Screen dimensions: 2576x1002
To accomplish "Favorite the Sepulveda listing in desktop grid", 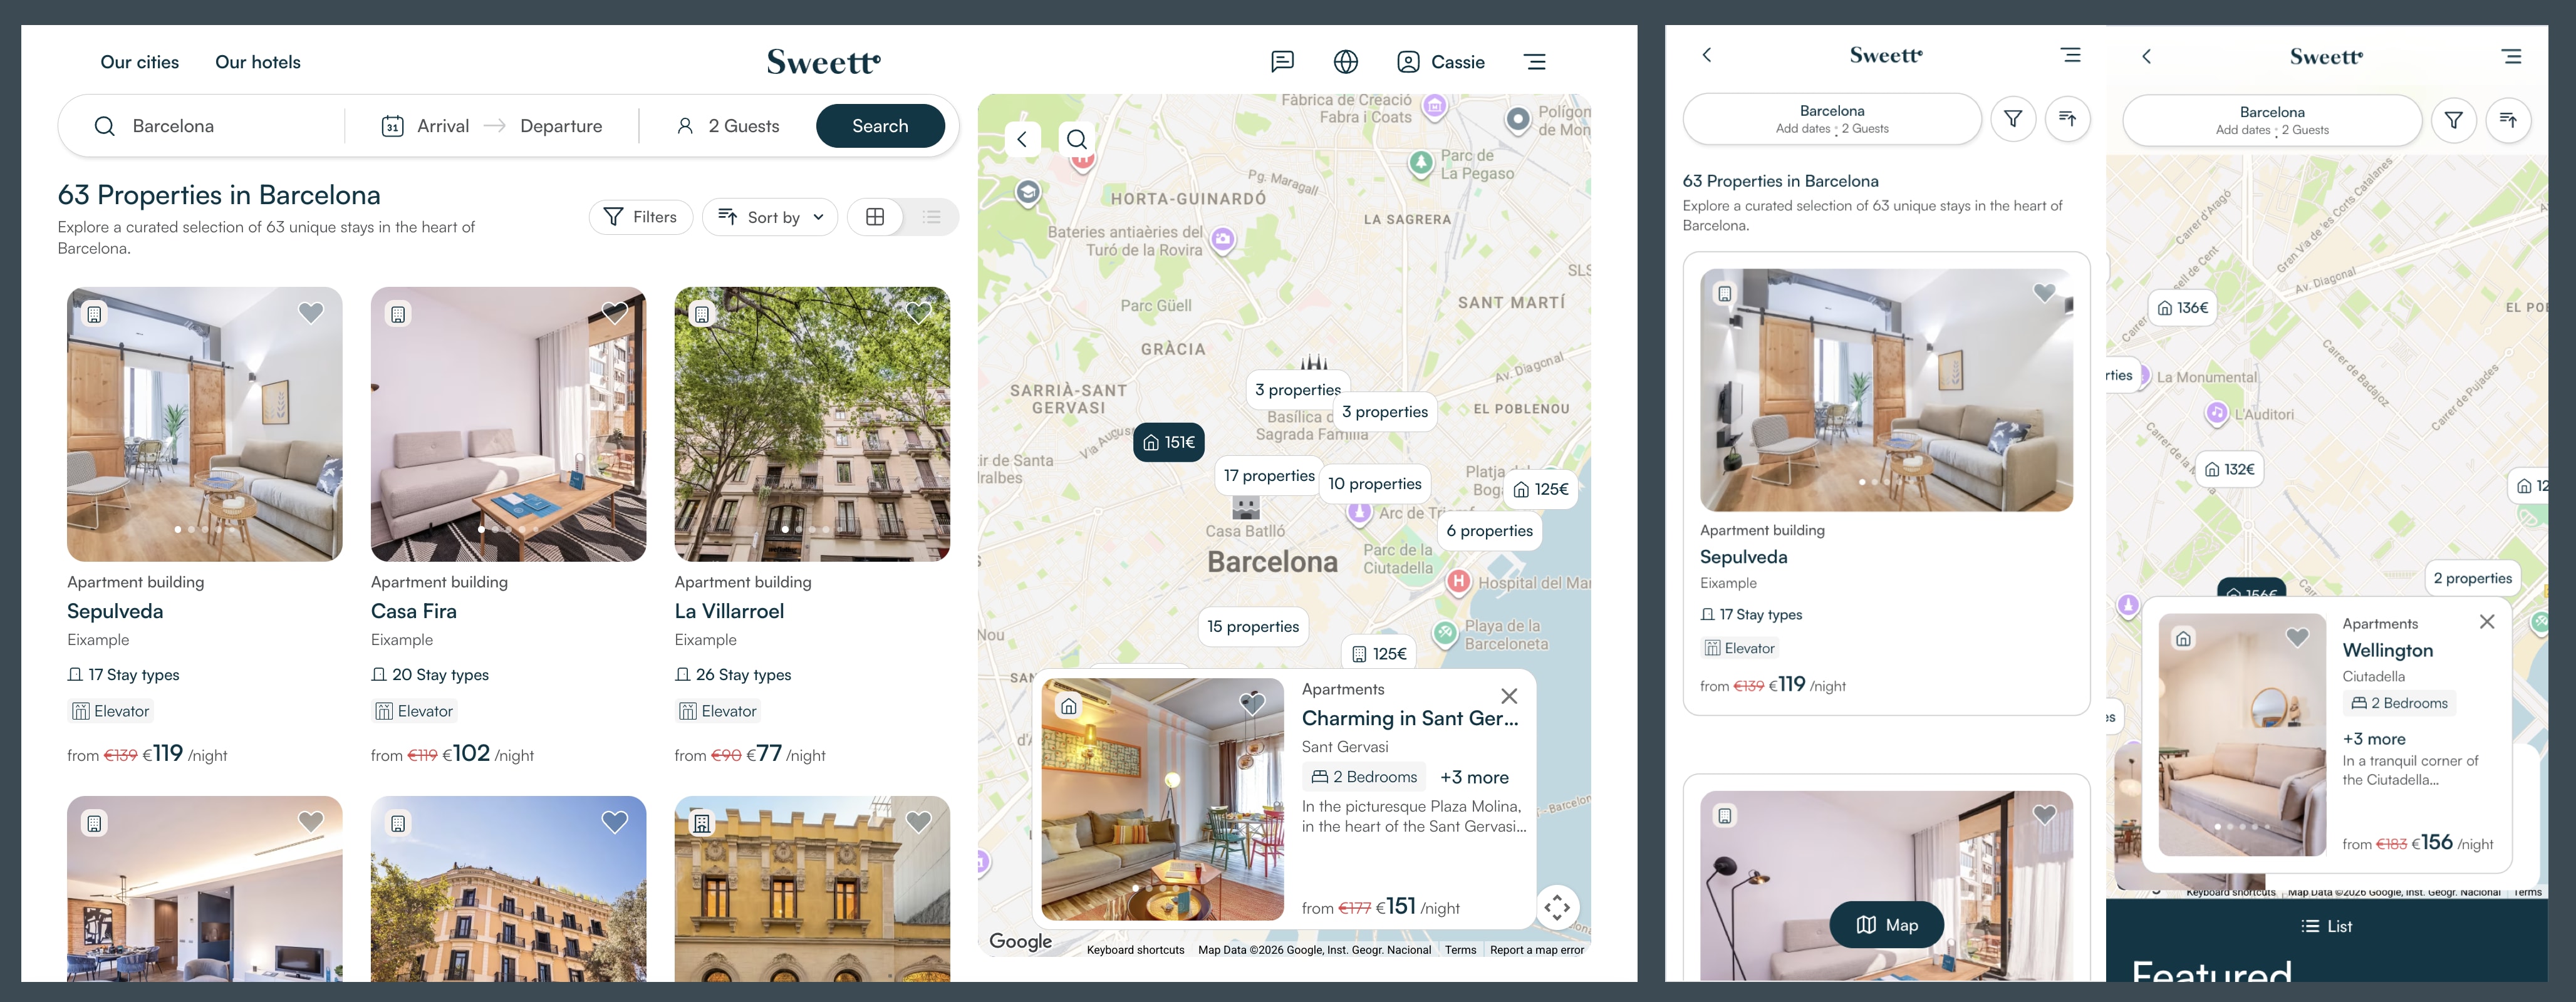I will coord(311,313).
